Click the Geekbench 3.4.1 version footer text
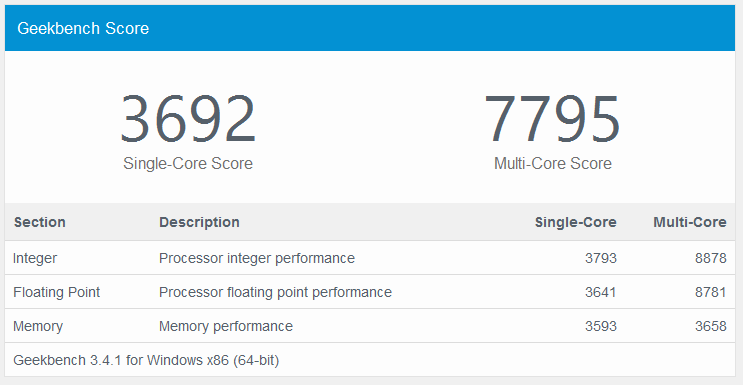Image resolution: width=743 pixels, height=385 pixels. click(146, 360)
